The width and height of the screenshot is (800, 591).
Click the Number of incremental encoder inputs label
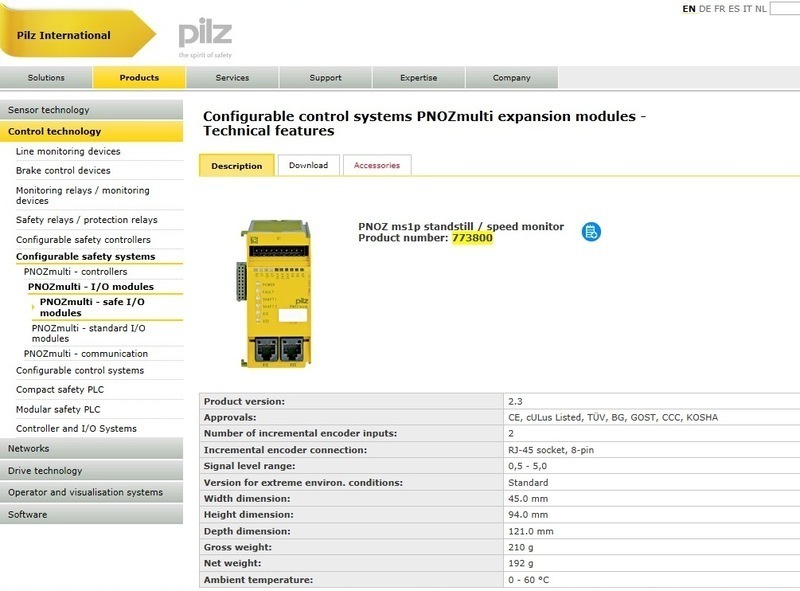[x=300, y=434]
